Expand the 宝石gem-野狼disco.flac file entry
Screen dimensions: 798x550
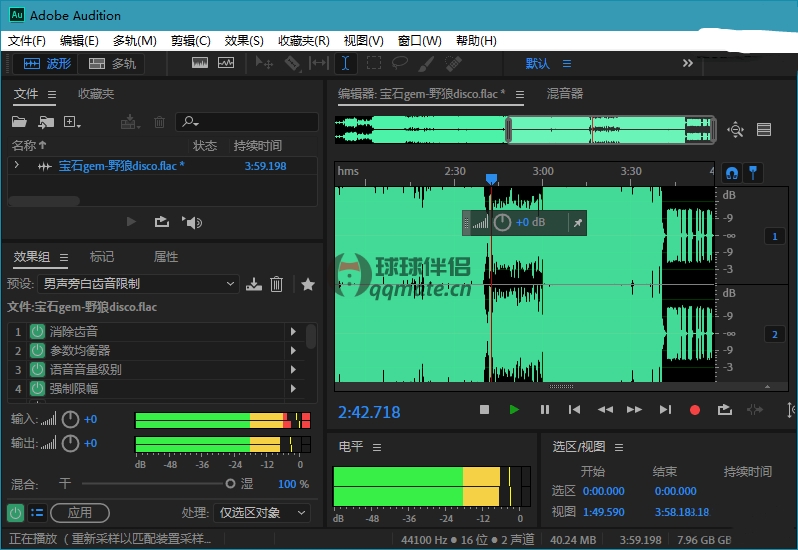pos(16,166)
